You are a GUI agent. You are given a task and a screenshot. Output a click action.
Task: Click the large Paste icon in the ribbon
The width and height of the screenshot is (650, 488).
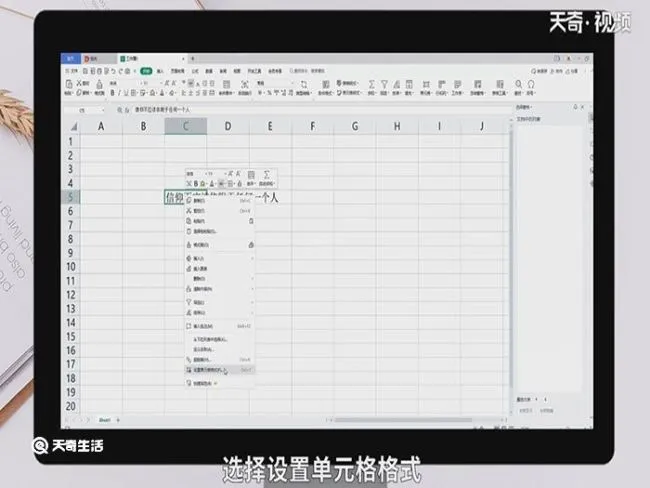click(69, 84)
